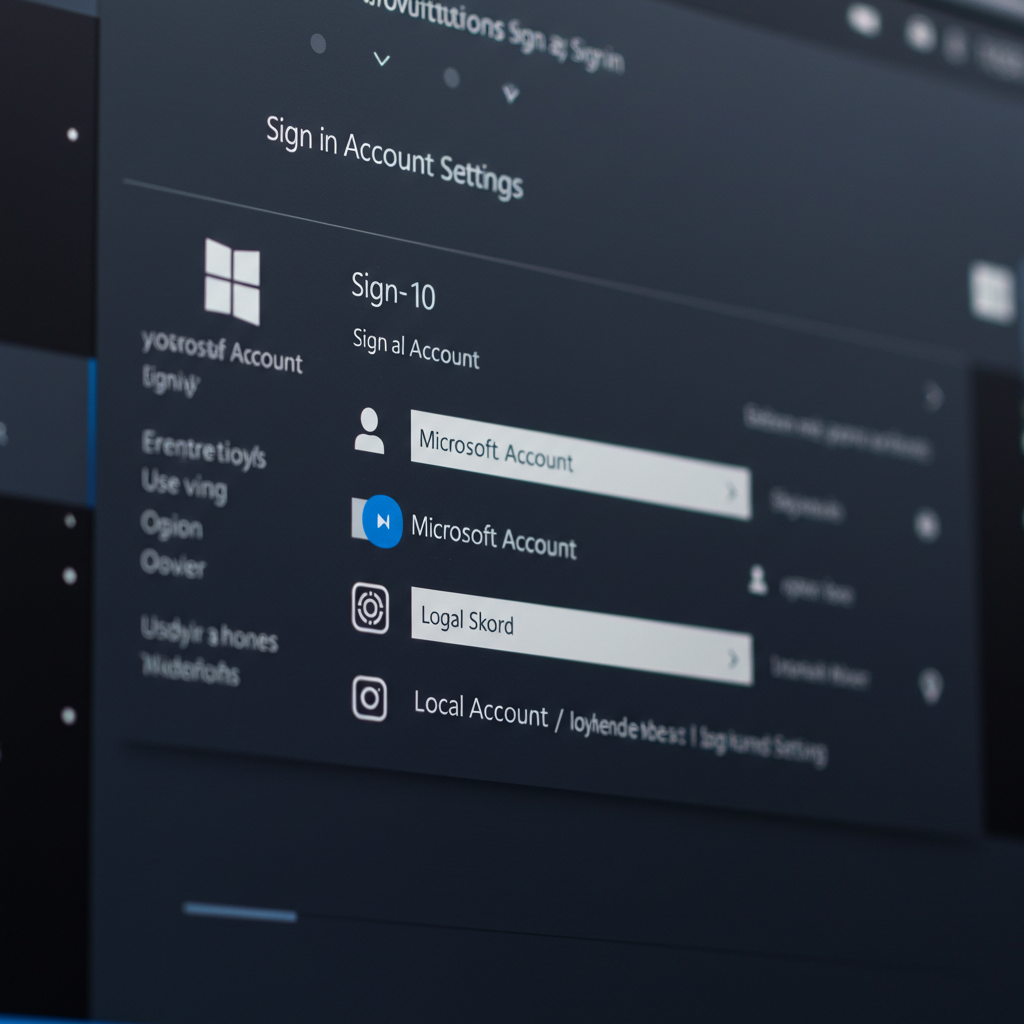Click the small user icon in the right column
The width and height of the screenshot is (1024, 1024).
pyautogui.click(x=758, y=580)
